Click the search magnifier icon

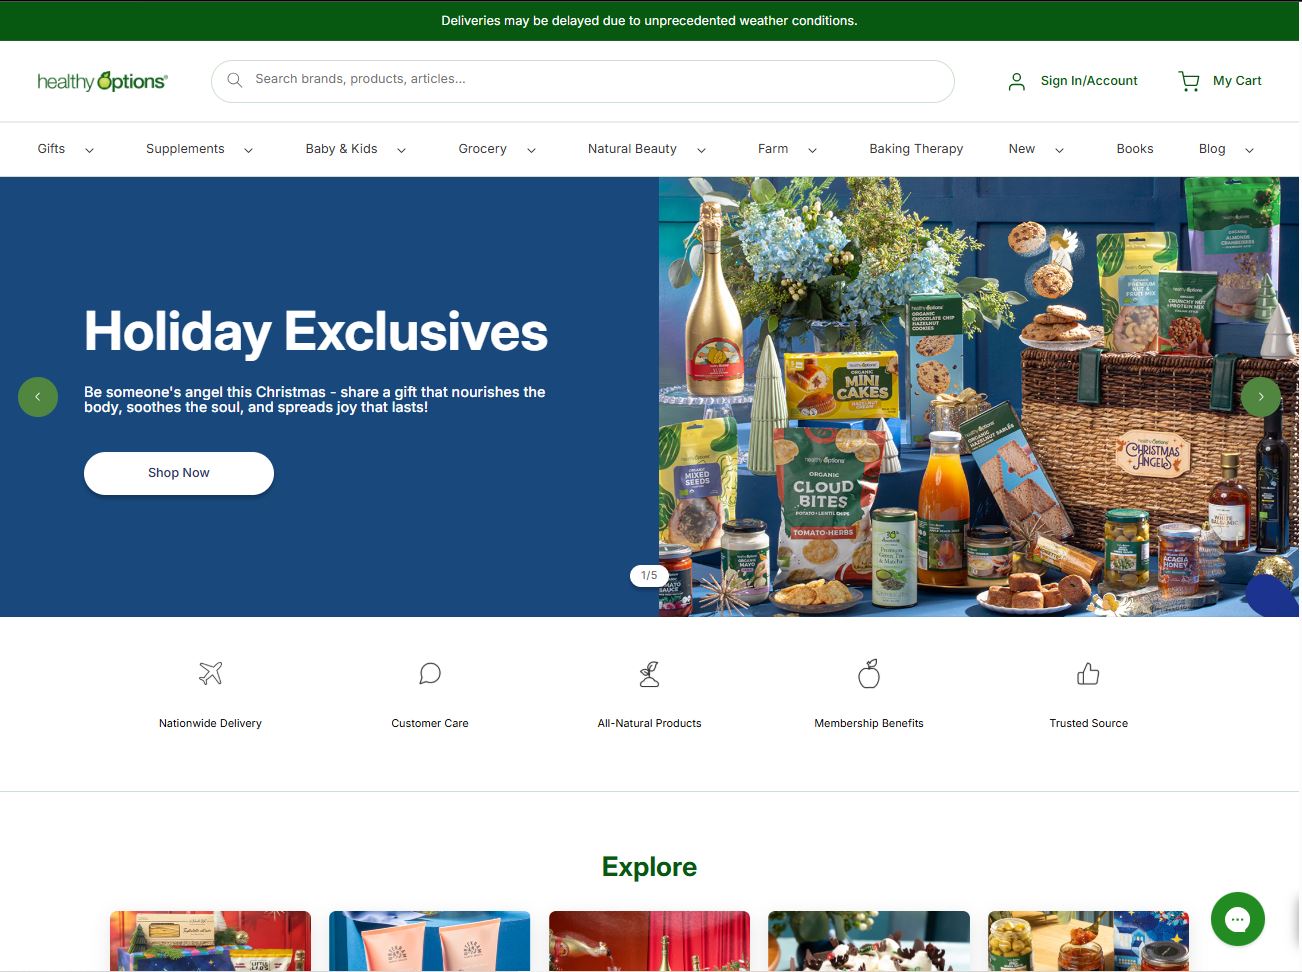coord(235,80)
